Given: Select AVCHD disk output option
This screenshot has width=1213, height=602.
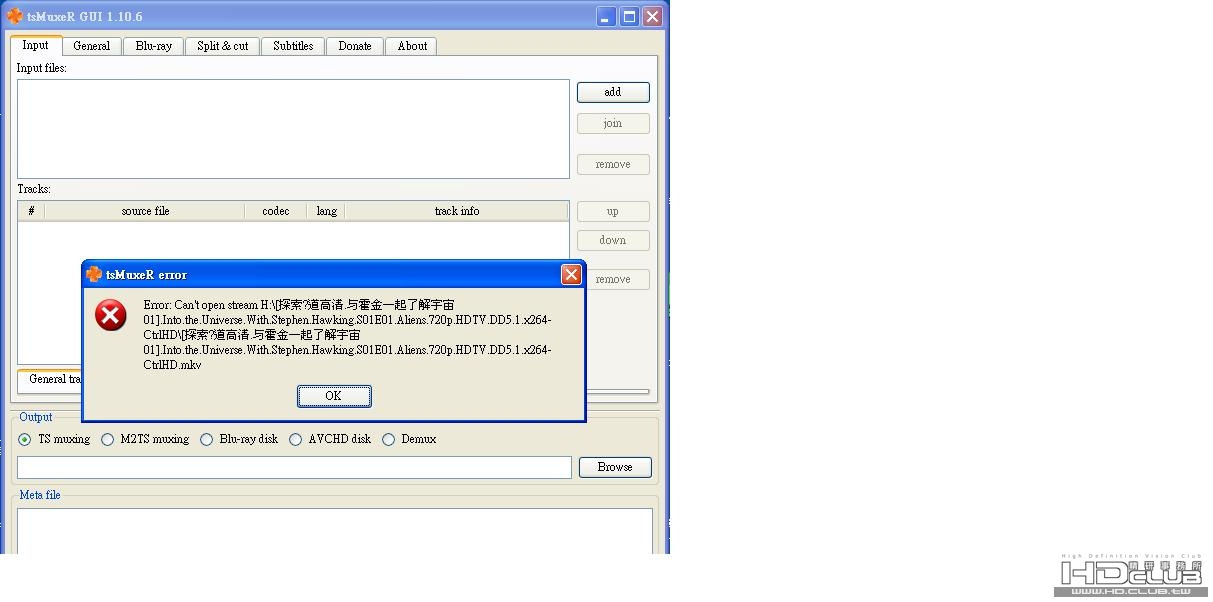Looking at the screenshot, I should [330, 439].
